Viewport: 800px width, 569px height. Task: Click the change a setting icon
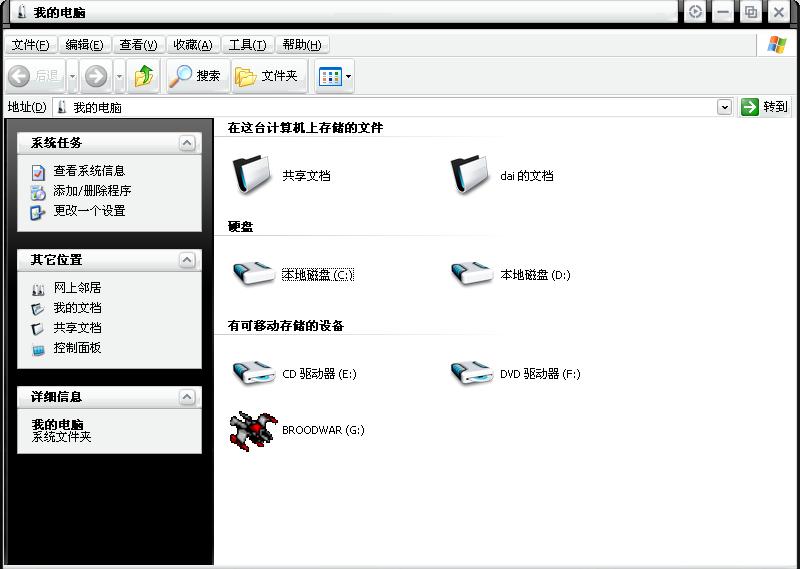[38, 212]
